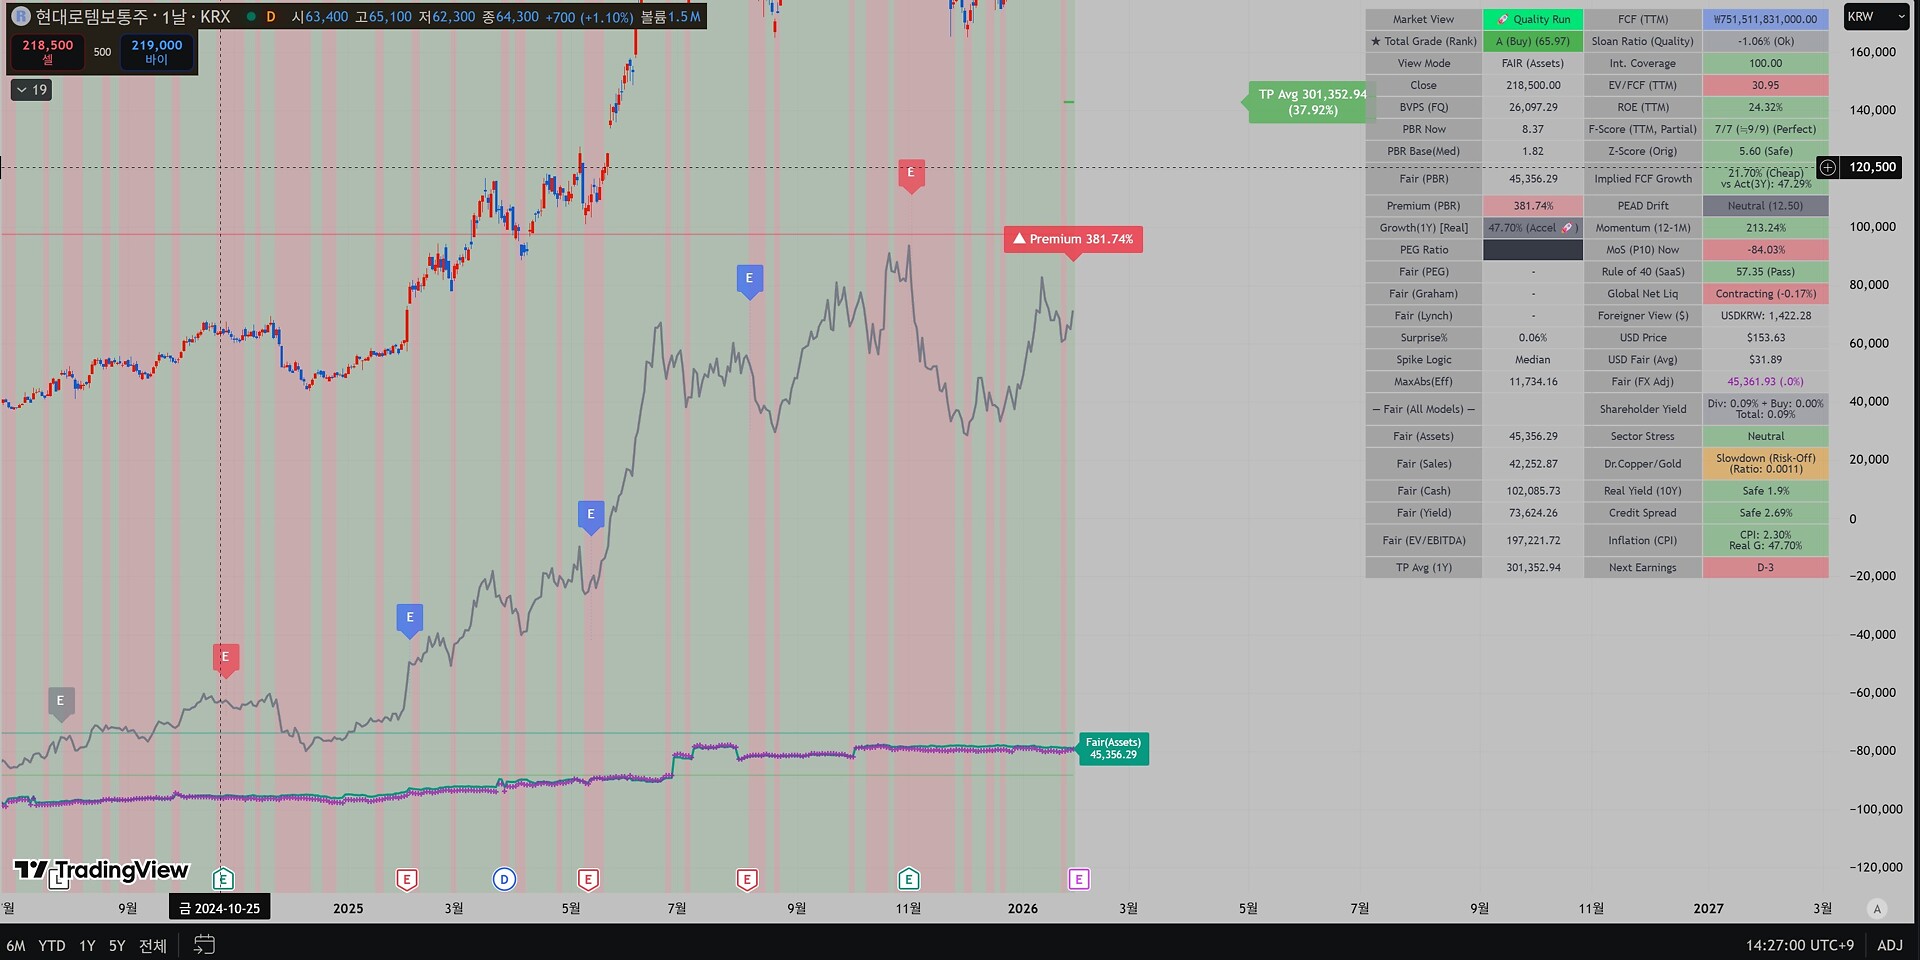Image resolution: width=1920 pixels, height=960 pixels.
Task: Click the red earnings E icon before March 2025
Action: point(406,879)
